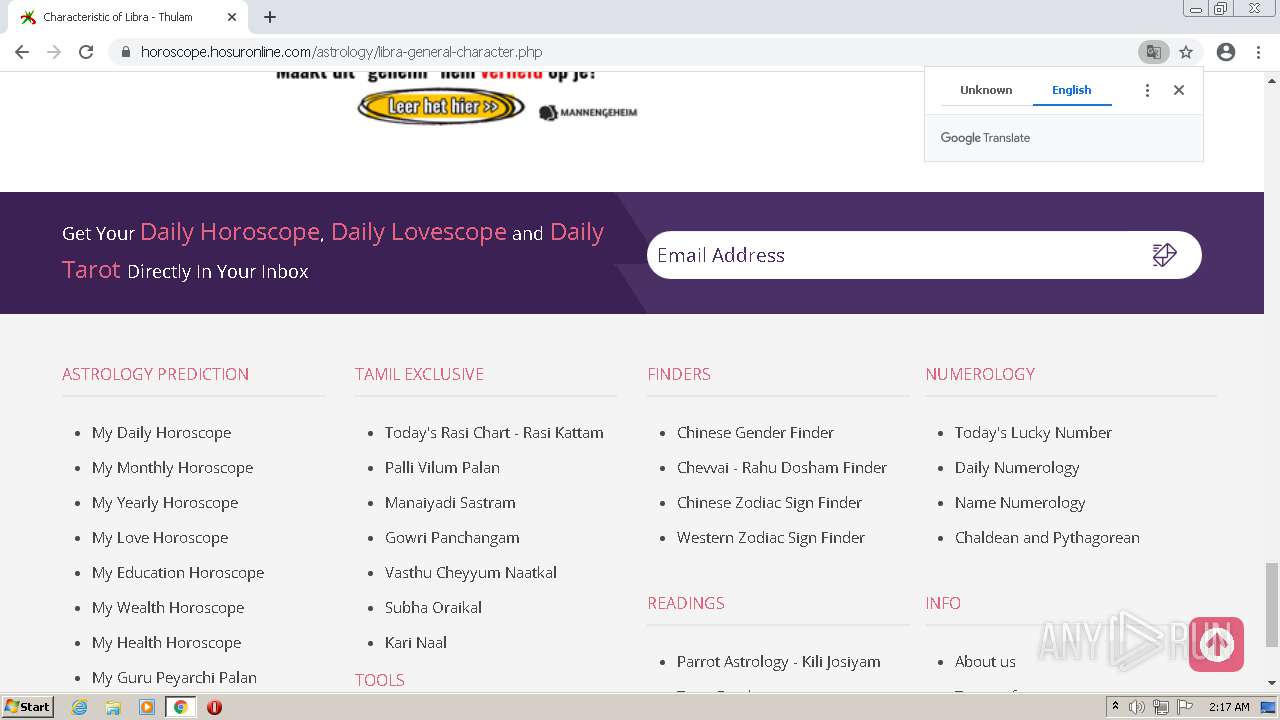Show hidden system tray icons
The width and height of the screenshot is (1280, 720).
(1115, 707)
